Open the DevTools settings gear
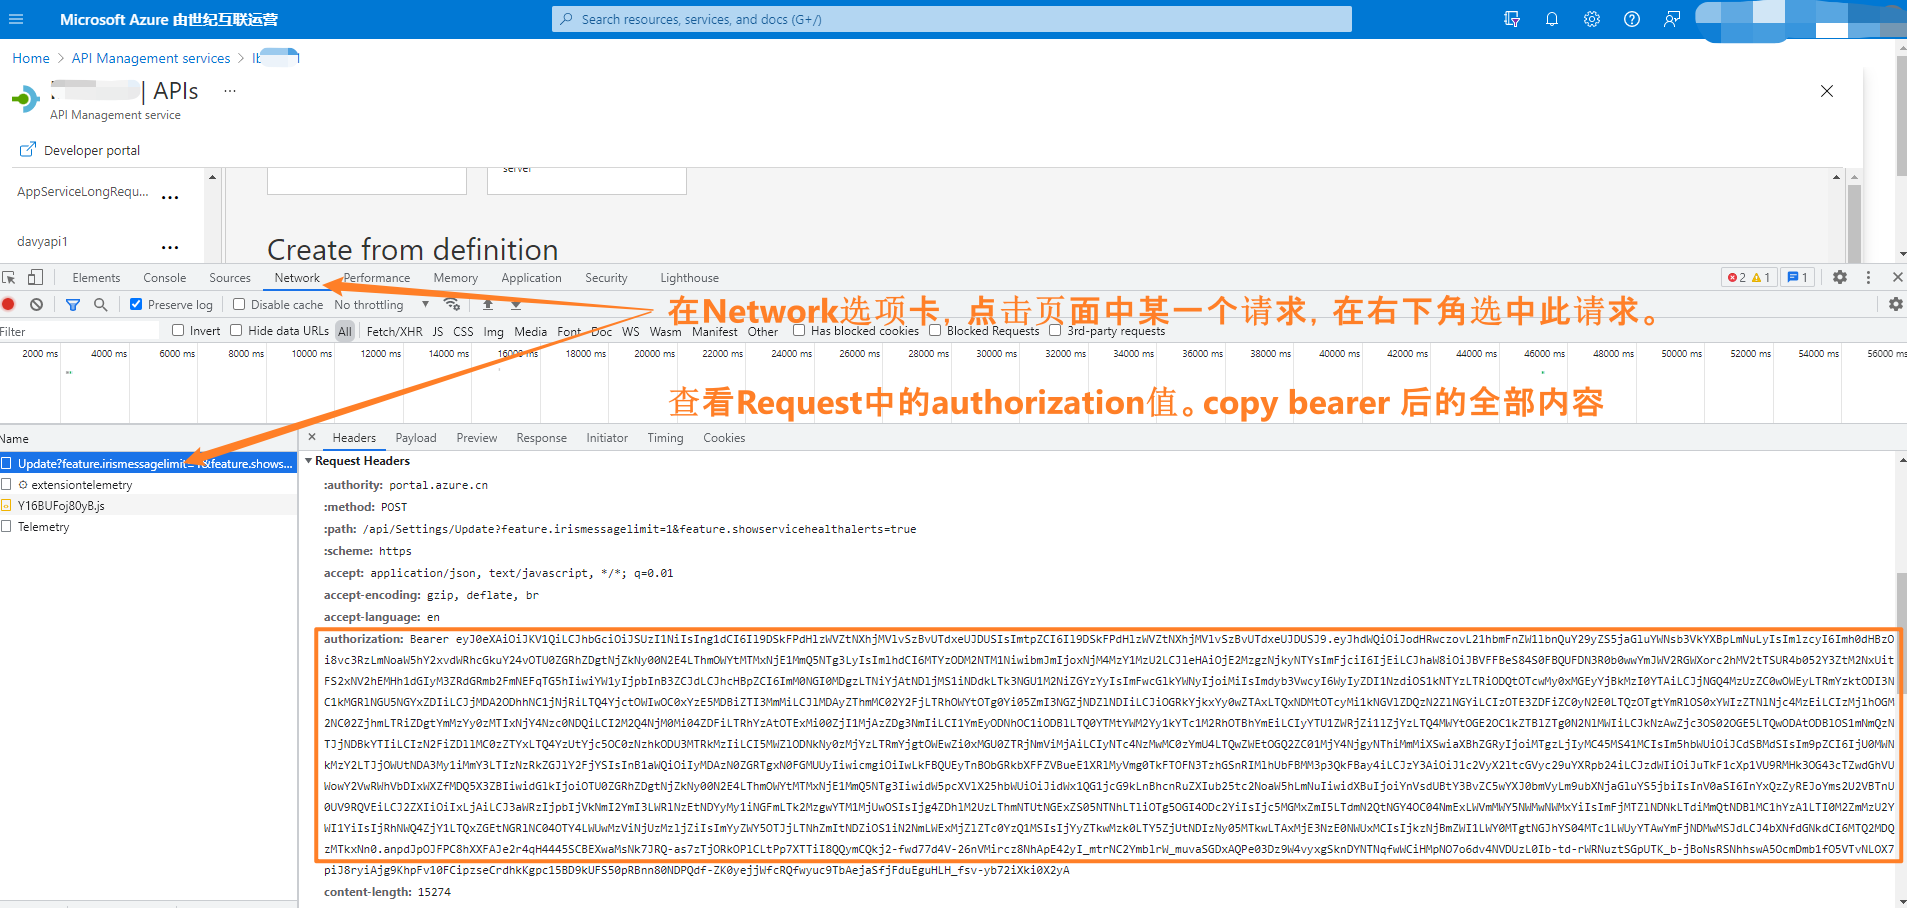 1839,277
